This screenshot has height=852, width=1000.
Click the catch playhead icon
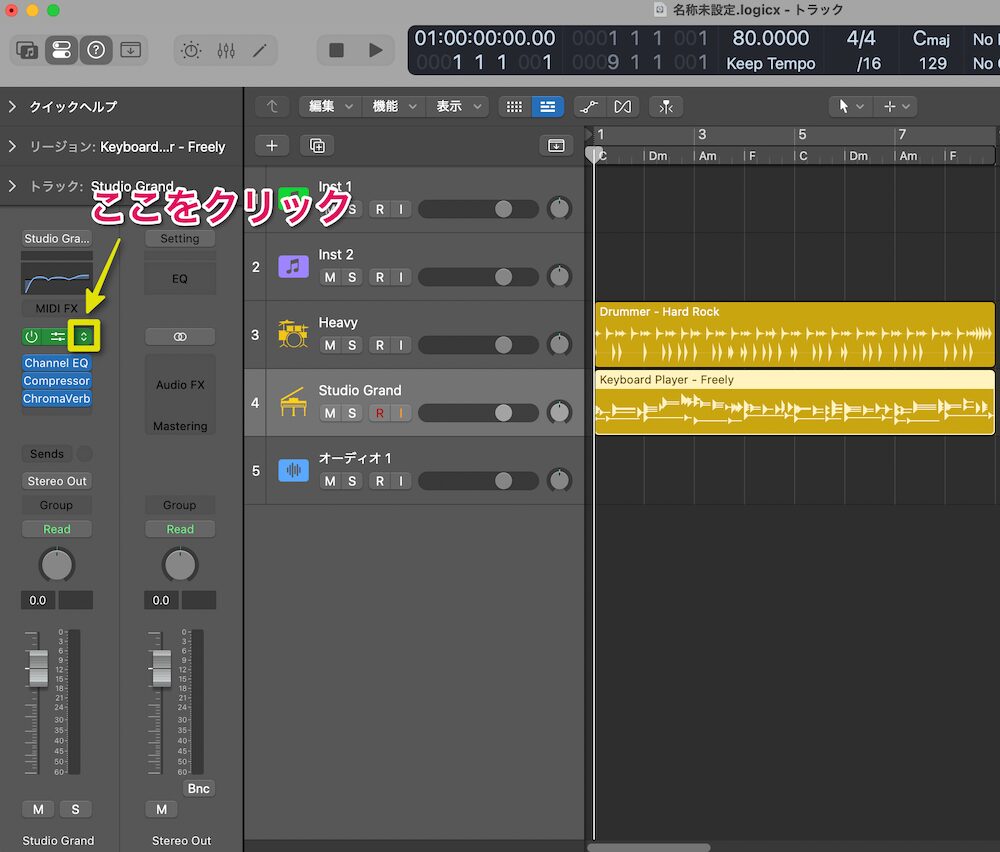pos(666,106)
